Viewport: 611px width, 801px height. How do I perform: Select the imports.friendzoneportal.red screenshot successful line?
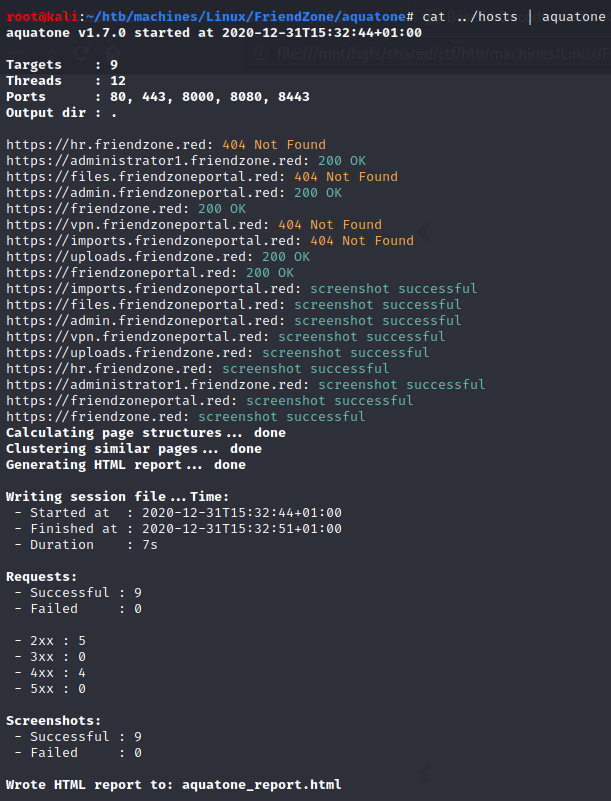pos(240,289)
